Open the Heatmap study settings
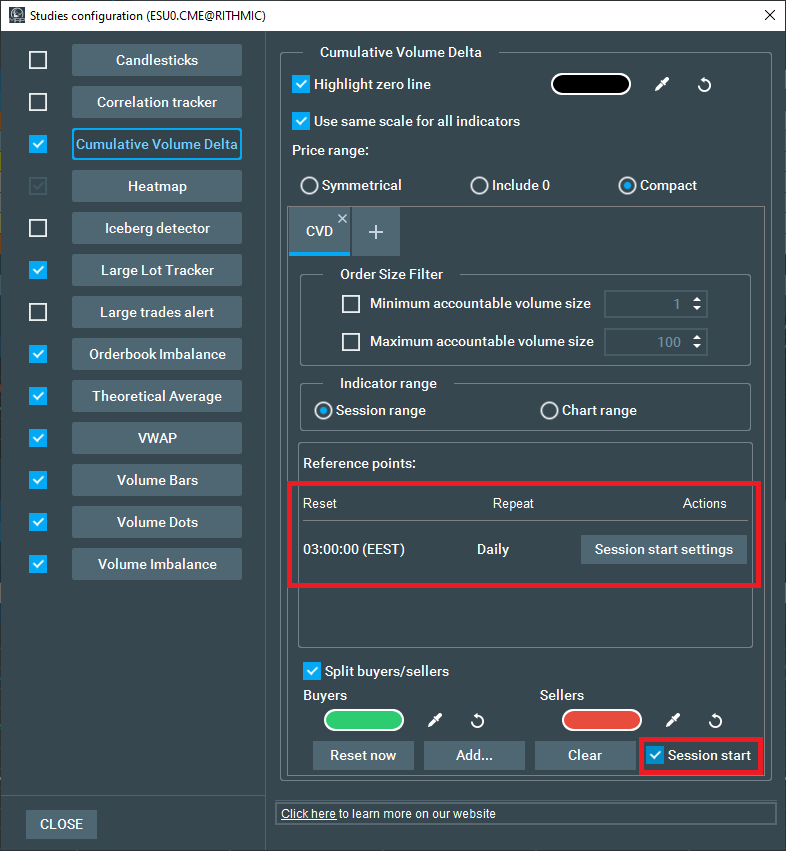 (x=157, y=186)
